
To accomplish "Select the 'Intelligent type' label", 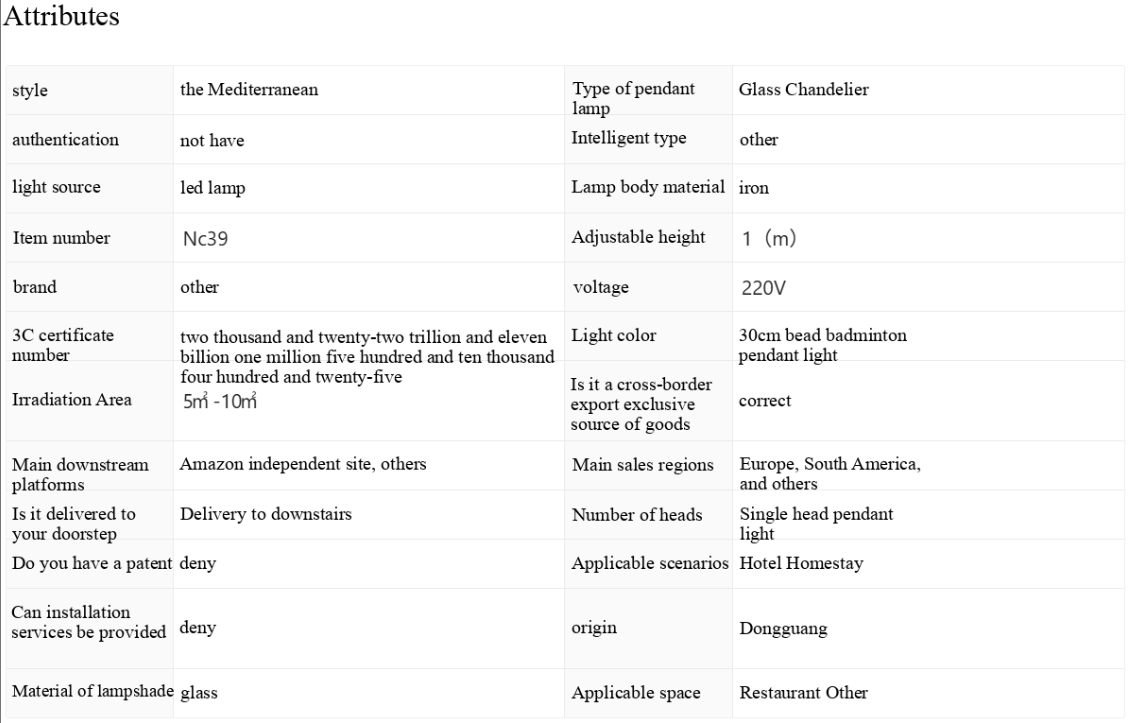I will click(x=629, y=138).
